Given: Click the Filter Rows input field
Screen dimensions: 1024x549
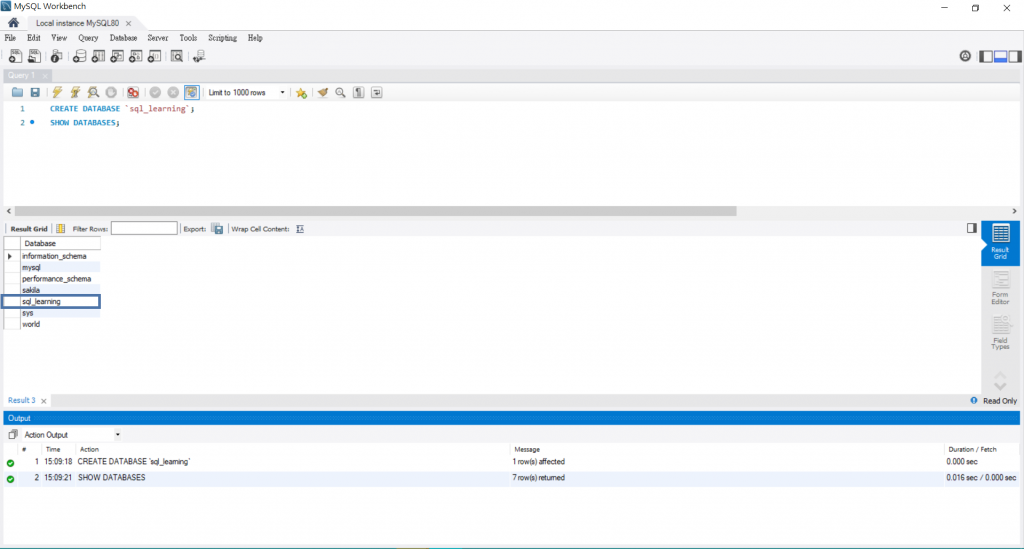Looking at the screenshot, I should click(144, 228).
